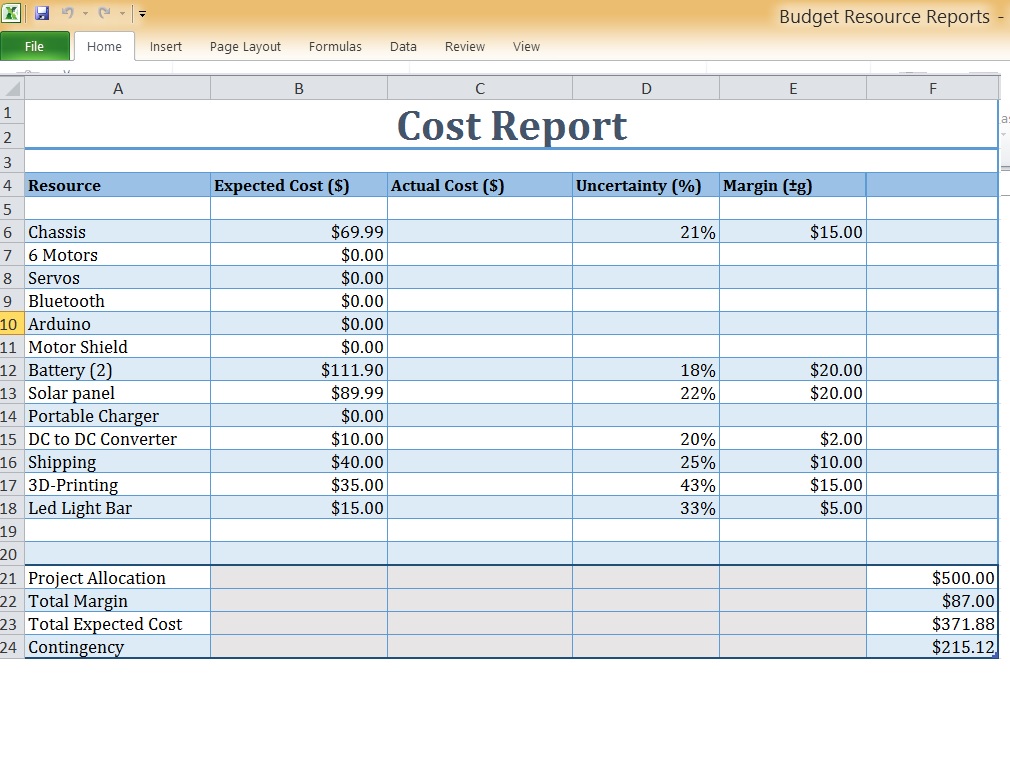Select the Portable Charger cell
The width and height of the screenshot is (1010, 783).
(x=118, y=416)
